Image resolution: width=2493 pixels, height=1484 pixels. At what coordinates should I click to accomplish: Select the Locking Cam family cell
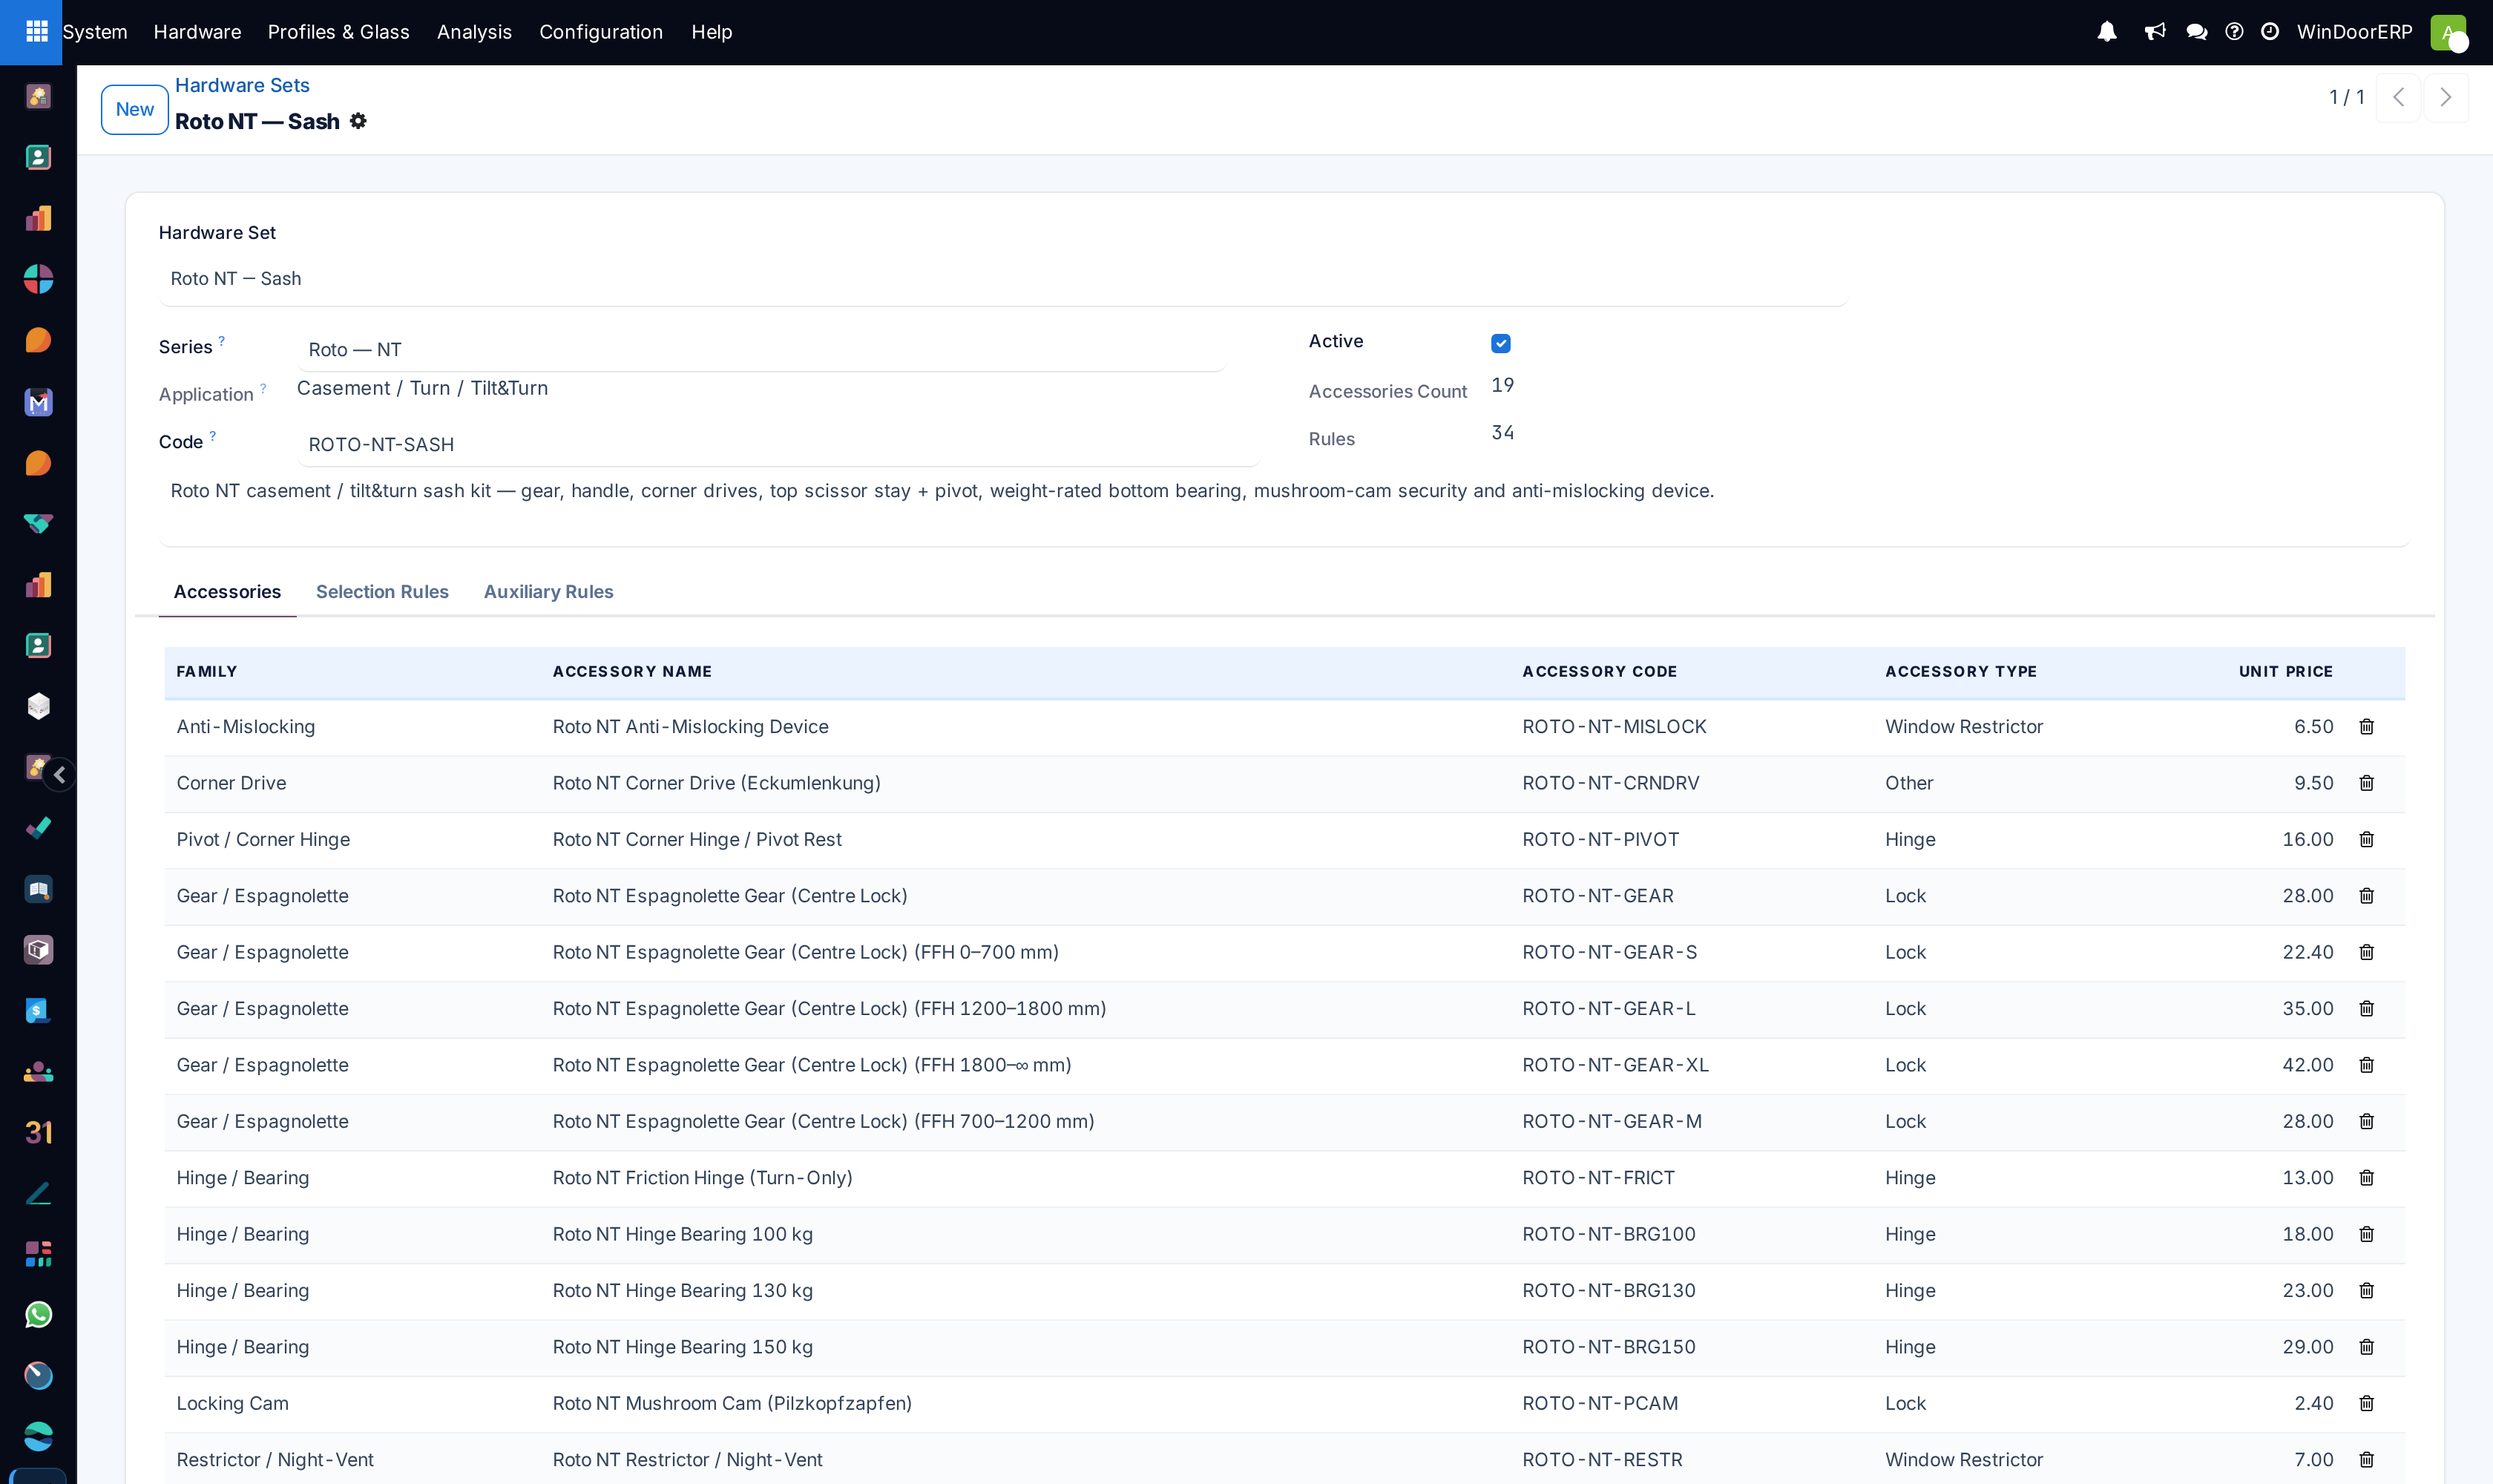click(x=232, y=1404)
